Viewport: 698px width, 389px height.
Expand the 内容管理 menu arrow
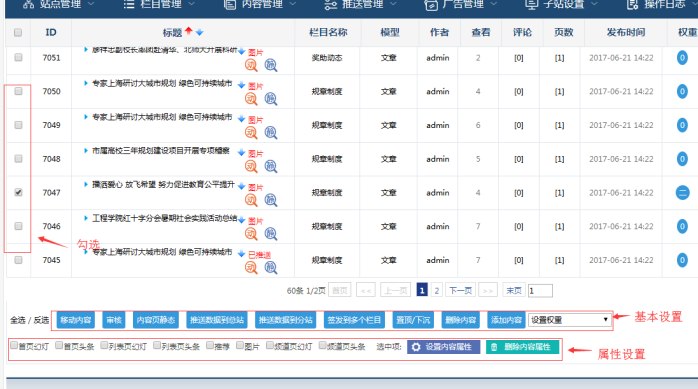pos(293,4)
